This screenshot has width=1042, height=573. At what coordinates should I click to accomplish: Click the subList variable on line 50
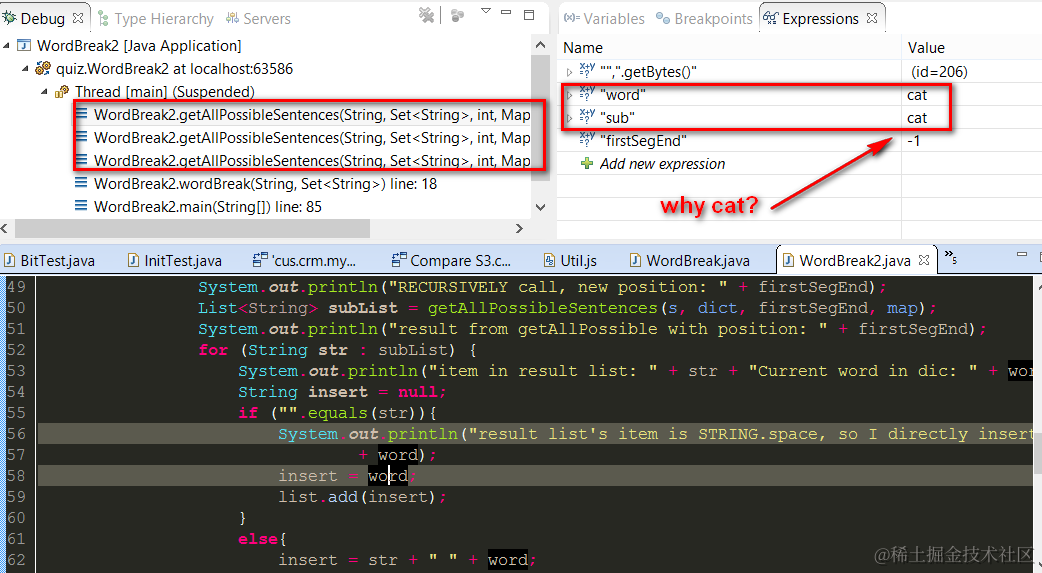(363, 308)
